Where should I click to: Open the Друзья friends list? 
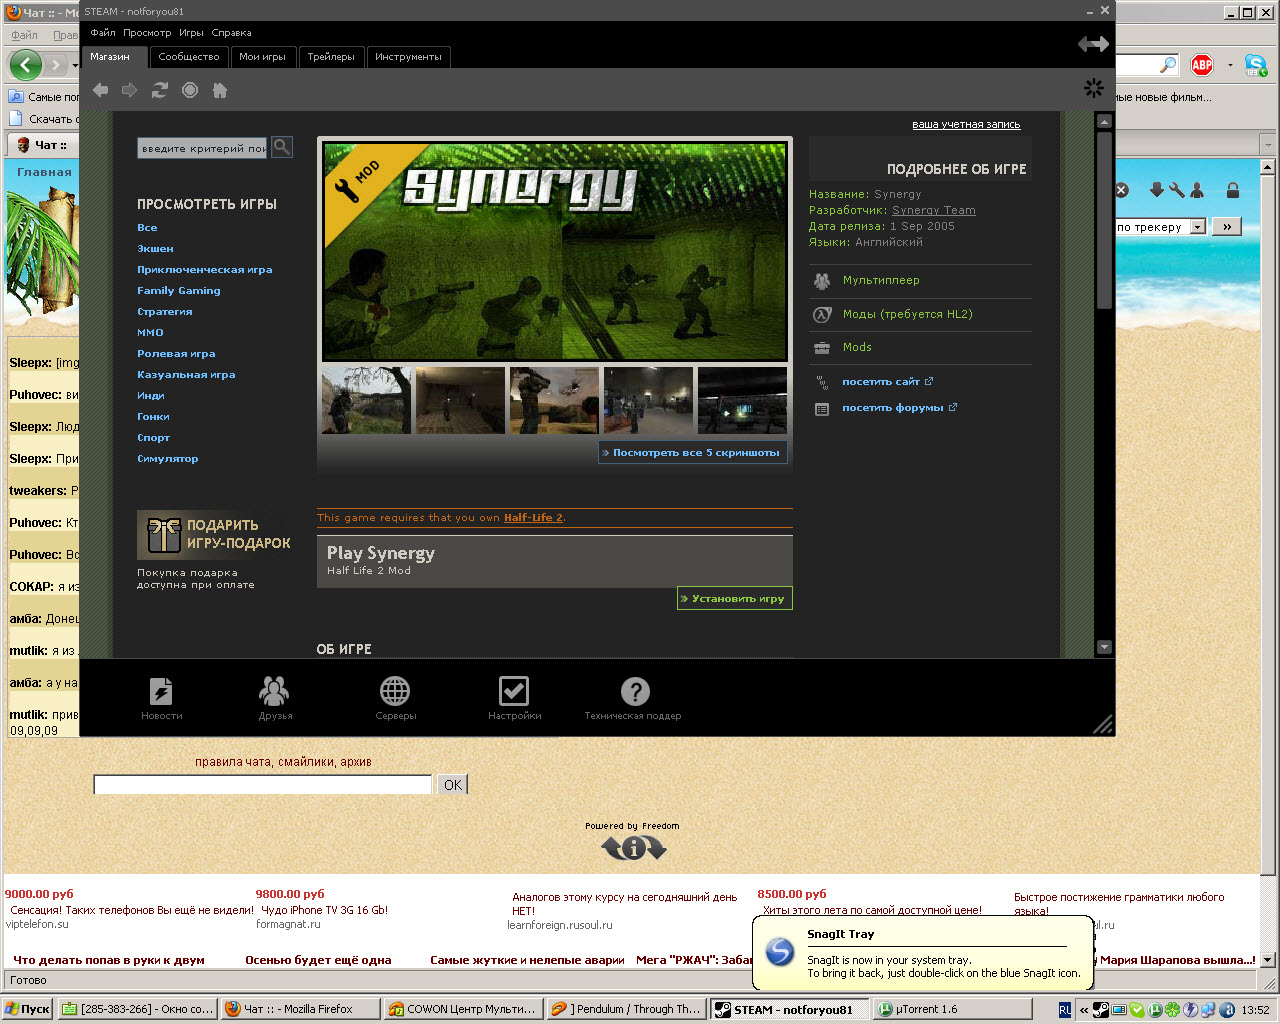275,698
